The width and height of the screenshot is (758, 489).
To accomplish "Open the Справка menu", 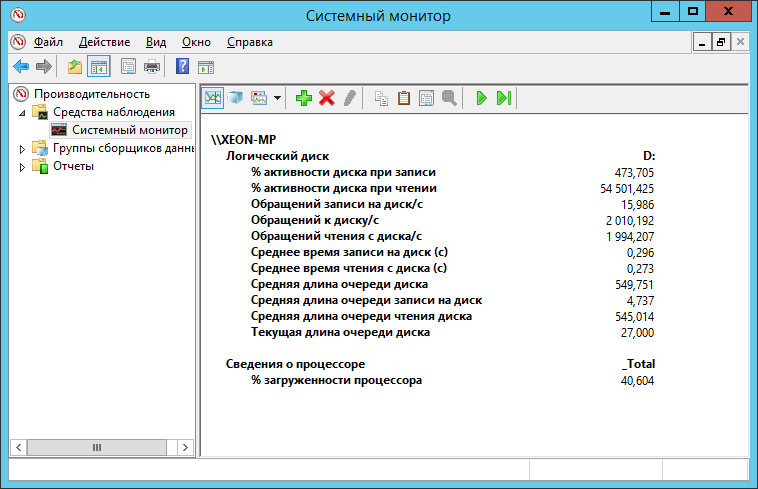I will 249,42.
